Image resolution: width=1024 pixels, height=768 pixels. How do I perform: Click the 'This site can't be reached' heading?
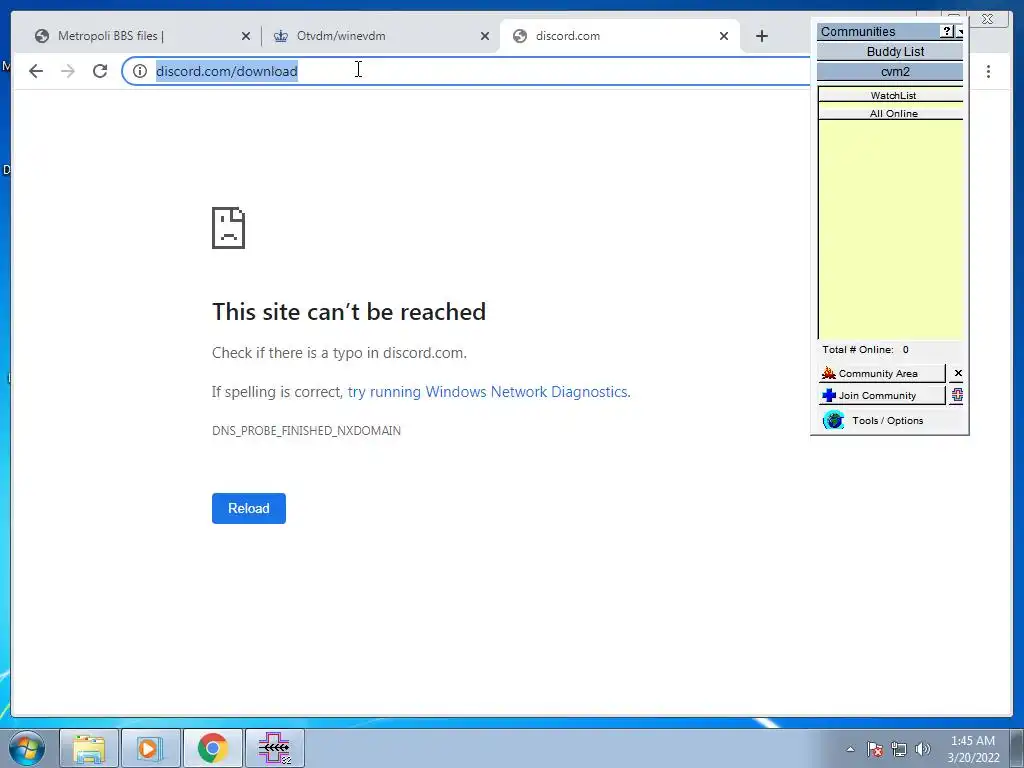349,312
